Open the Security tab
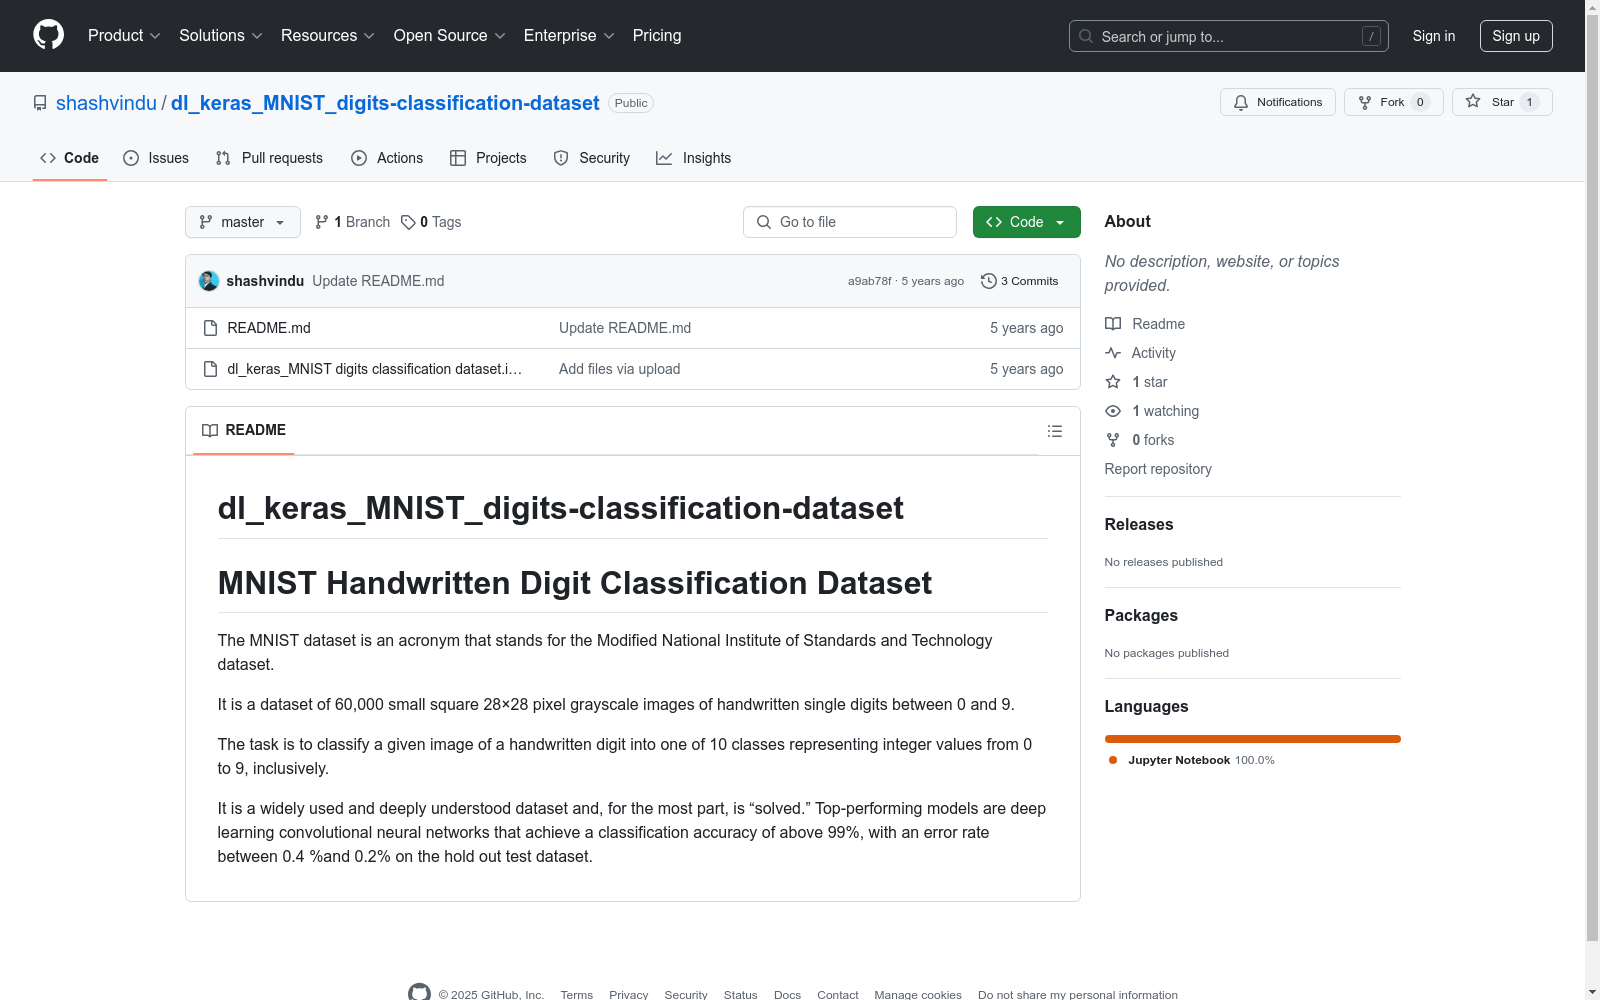 (592, 158)
